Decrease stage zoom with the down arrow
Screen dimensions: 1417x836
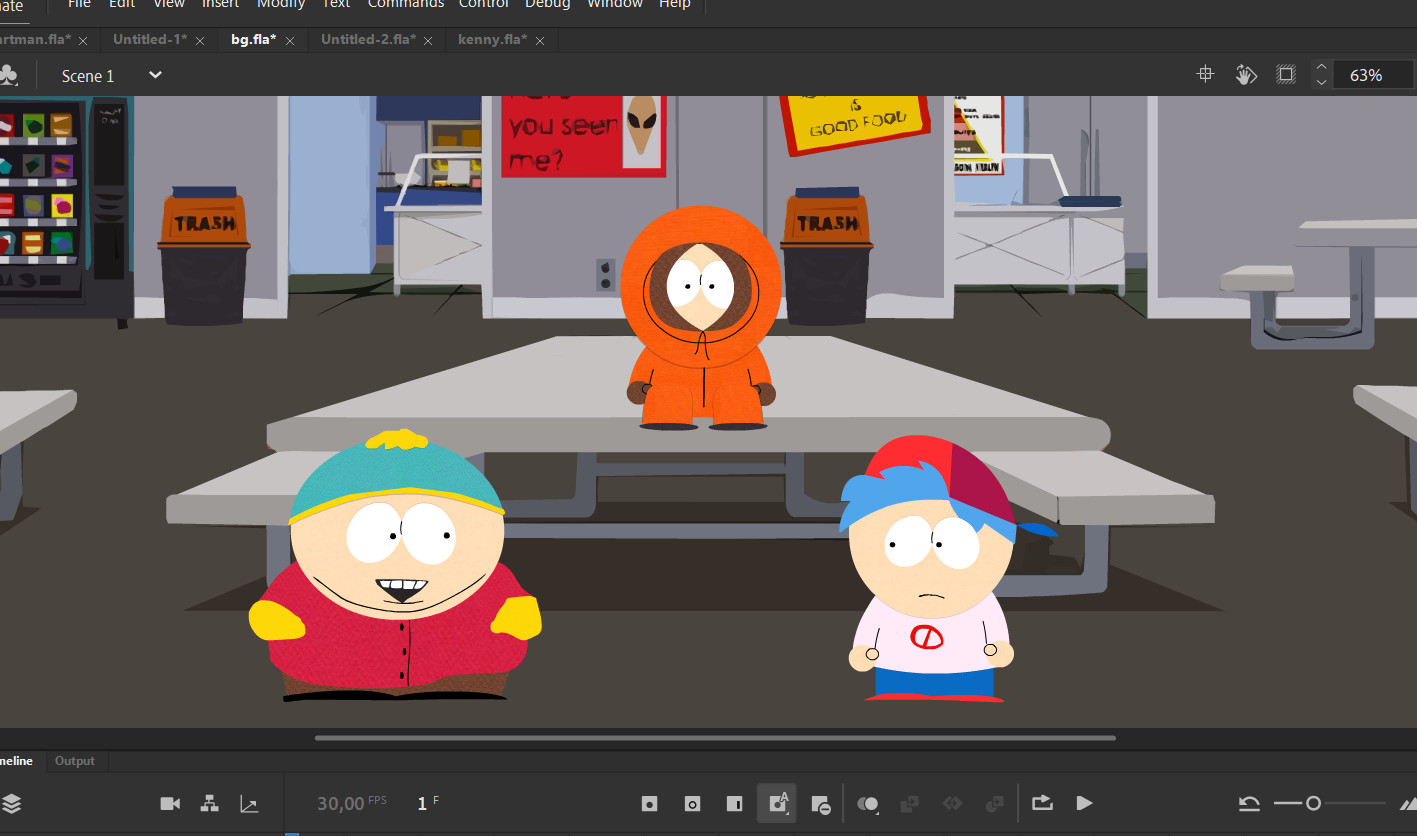[1321, 82]
